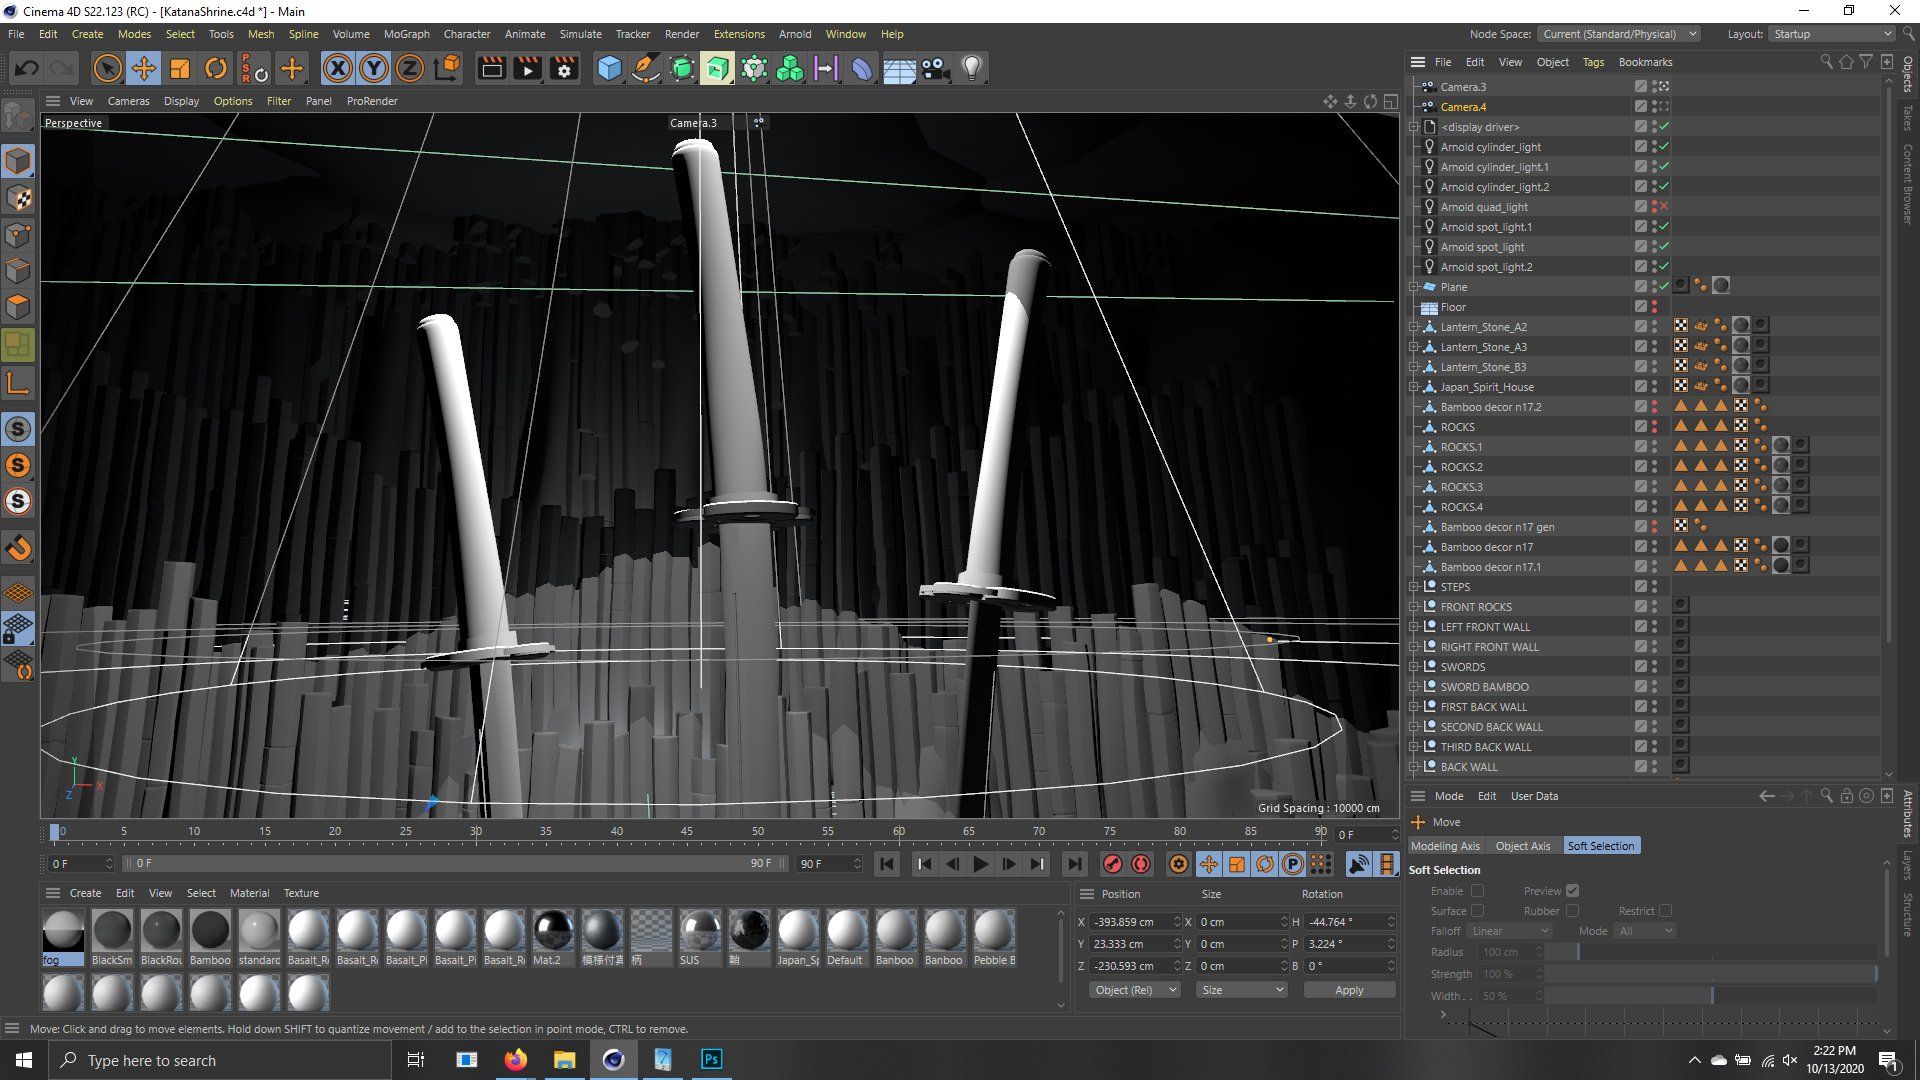The width and height of the screenshot is (1920, 1080).
Task: Activate the Scale tool
Action: tap(180, 68)
